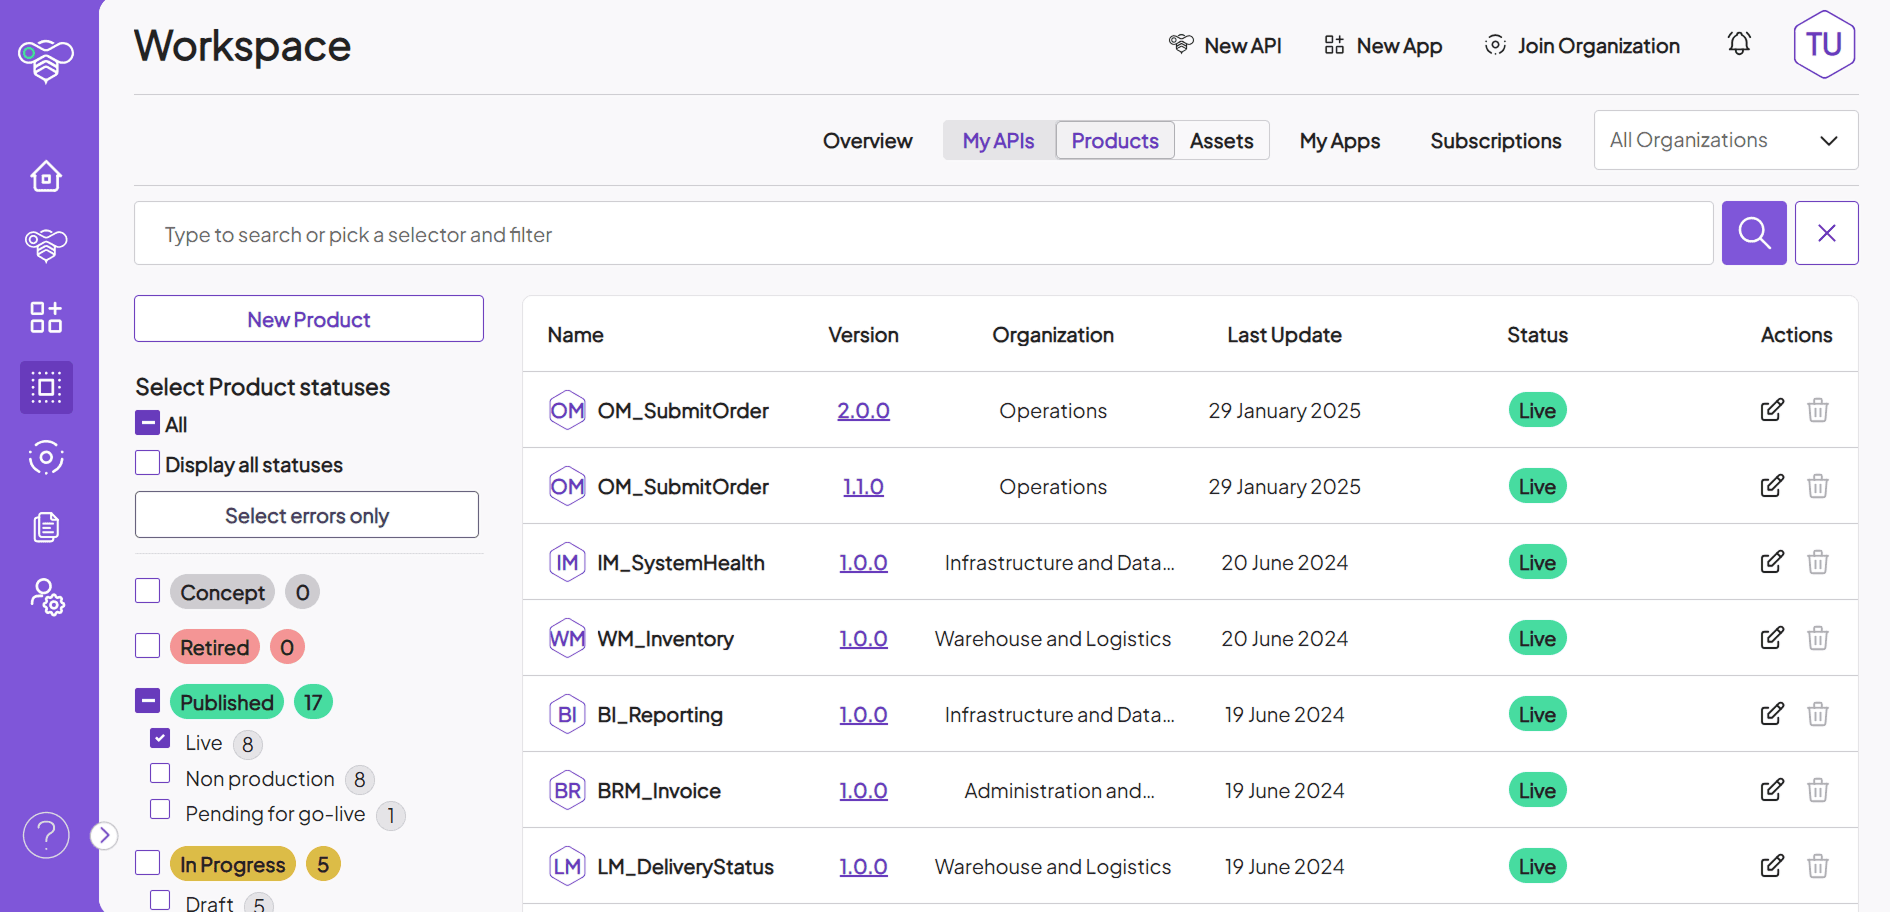Open the help question mark icon

[x=46, y=835]
